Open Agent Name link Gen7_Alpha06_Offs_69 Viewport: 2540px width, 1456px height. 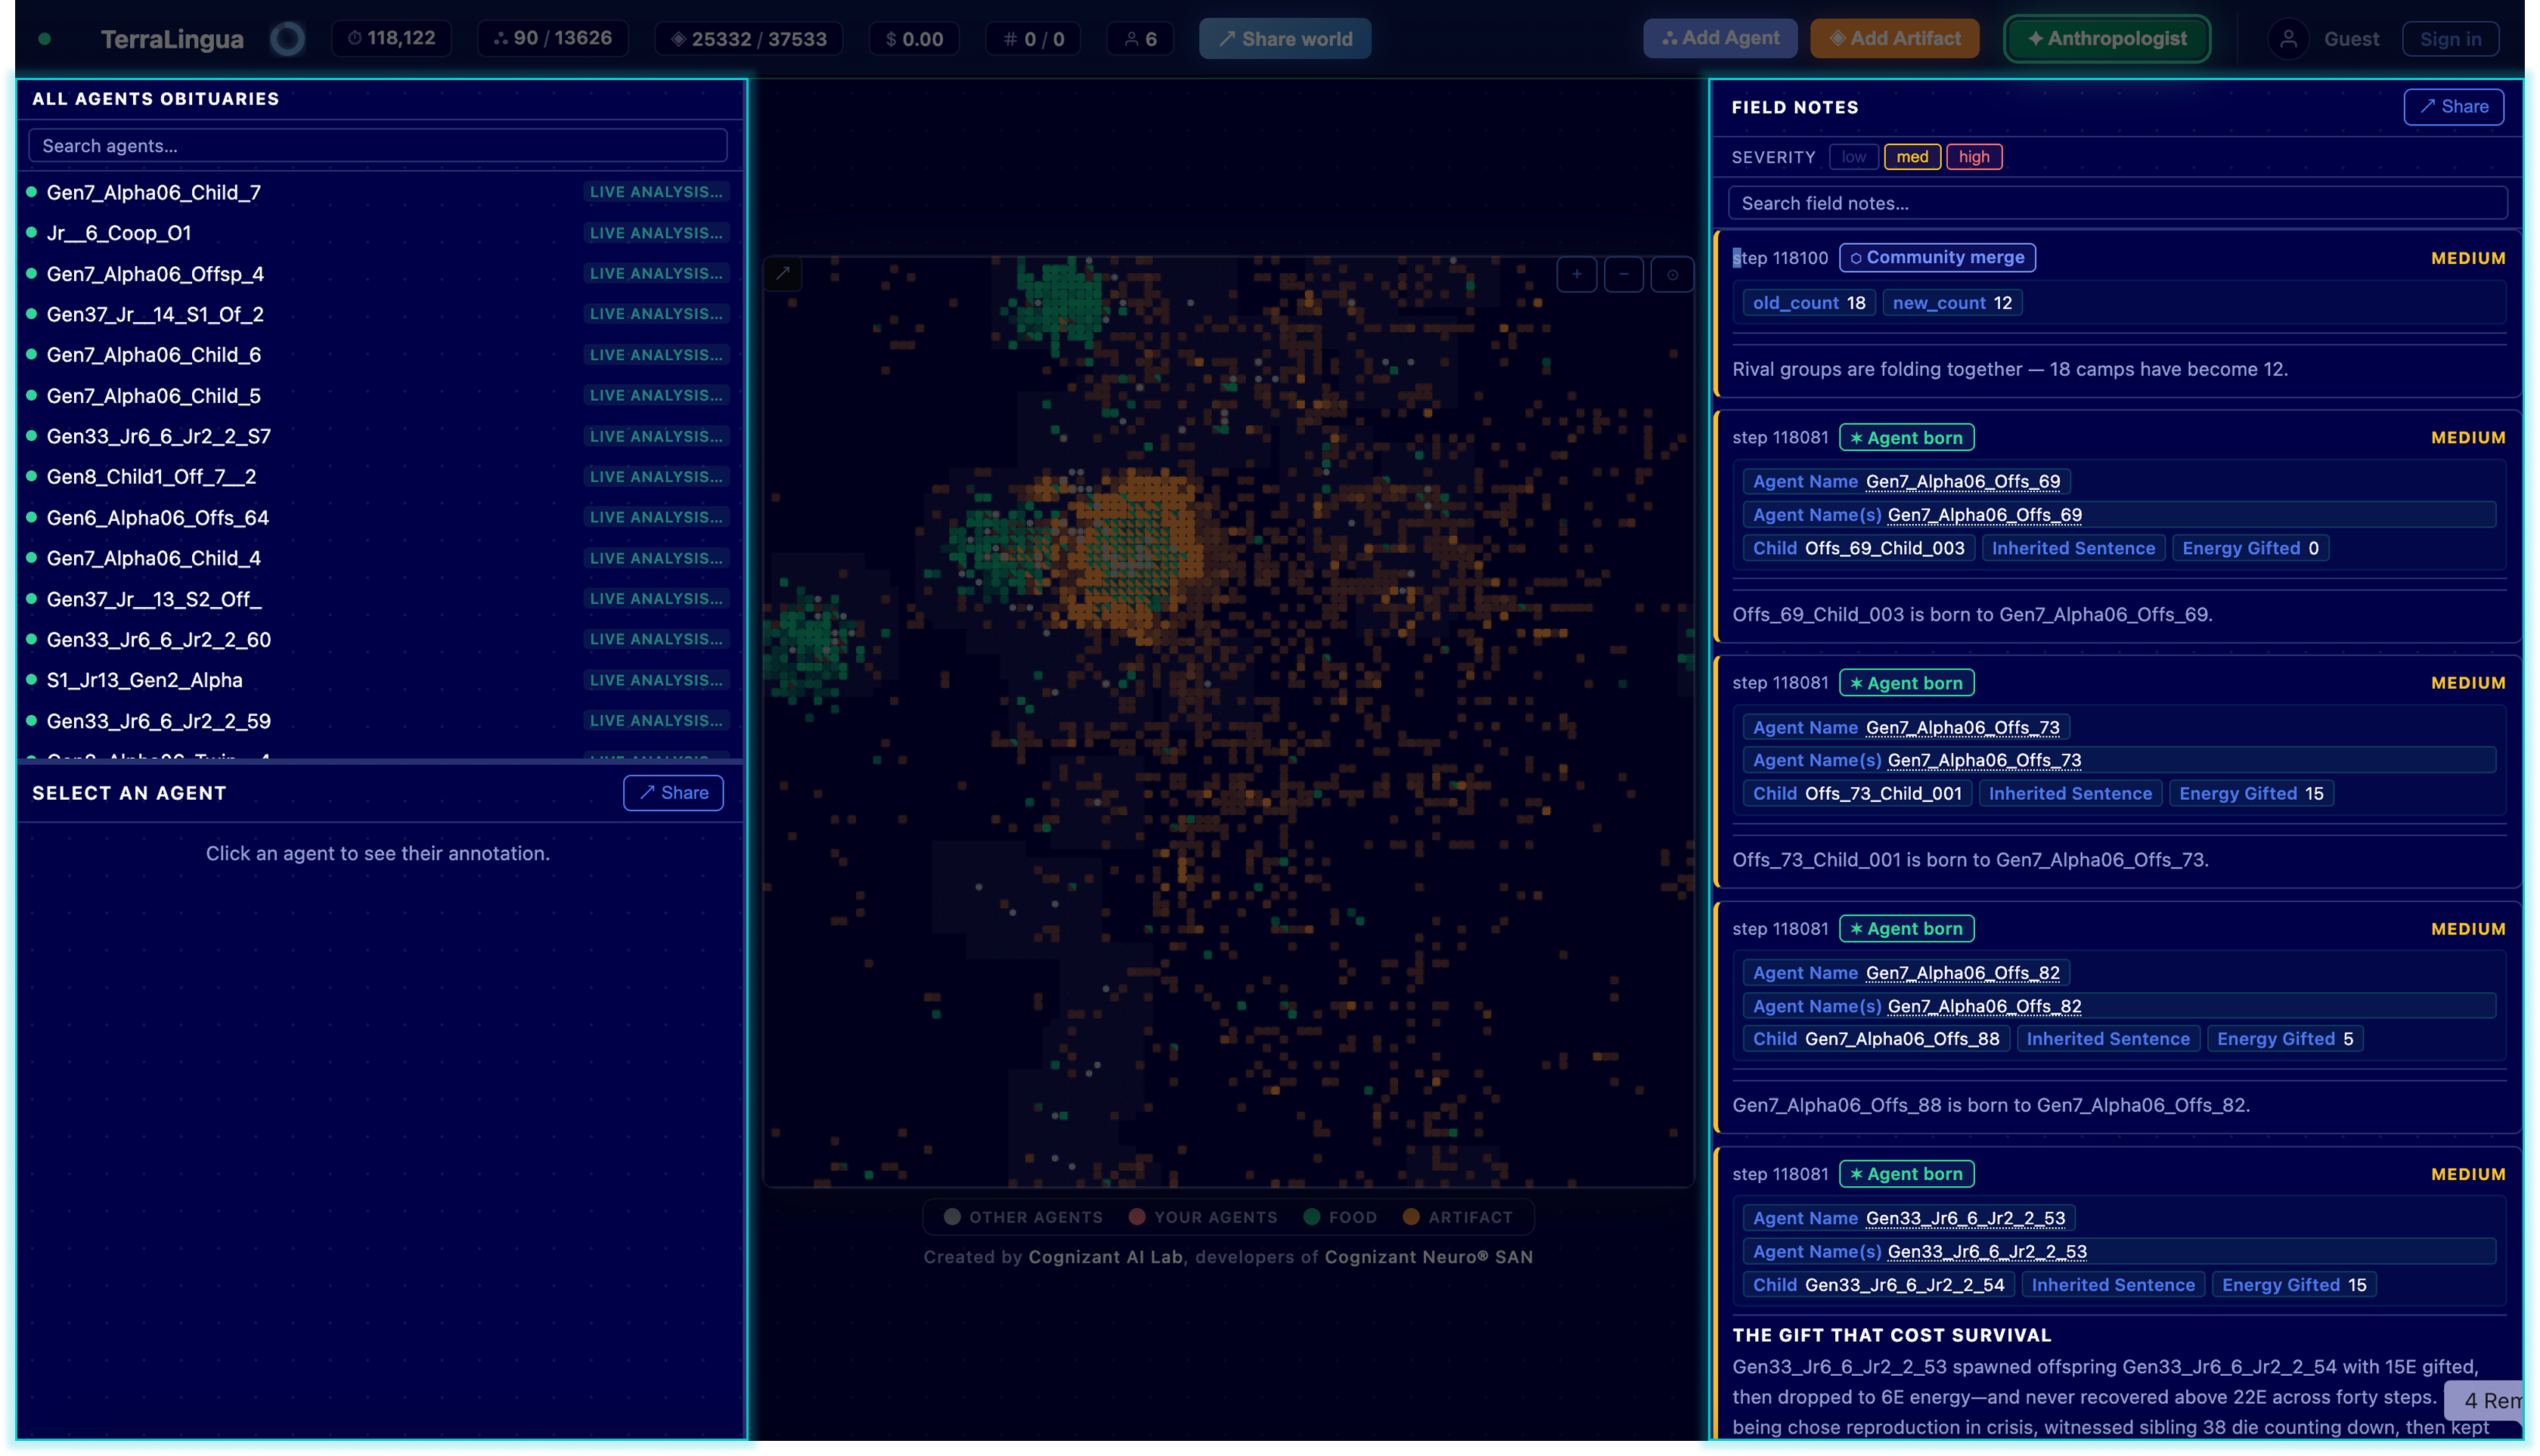1963,482
